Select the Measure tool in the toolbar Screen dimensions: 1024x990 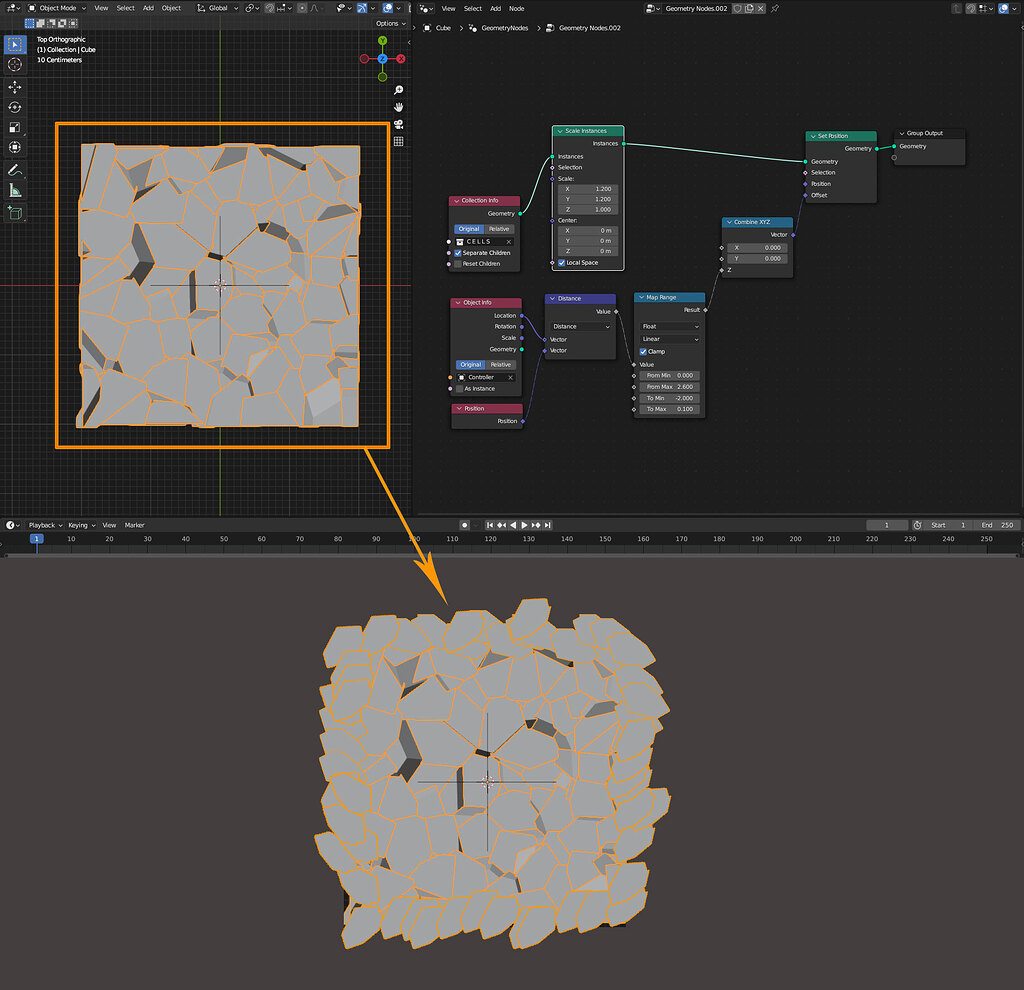[x=15, y=191]
